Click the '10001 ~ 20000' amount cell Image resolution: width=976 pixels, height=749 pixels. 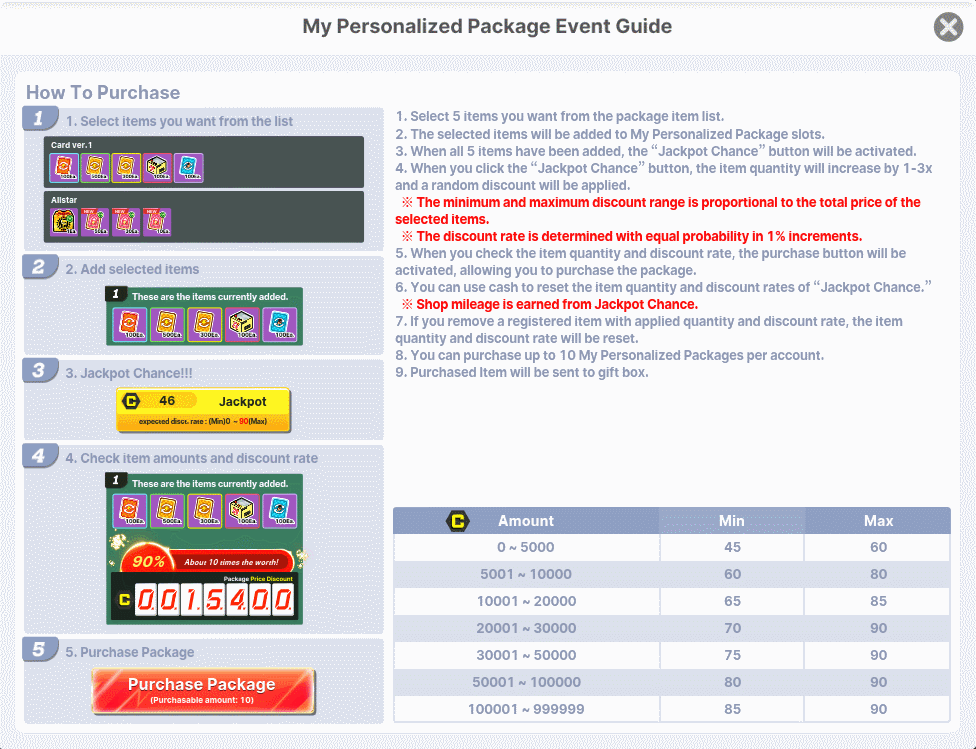point(526,601)
